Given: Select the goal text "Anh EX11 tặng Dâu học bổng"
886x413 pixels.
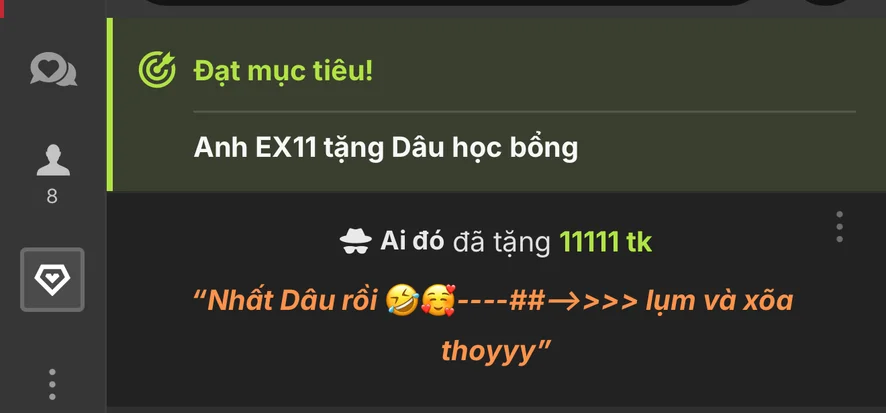Looking at the screenshot, I should coord(386,148).
